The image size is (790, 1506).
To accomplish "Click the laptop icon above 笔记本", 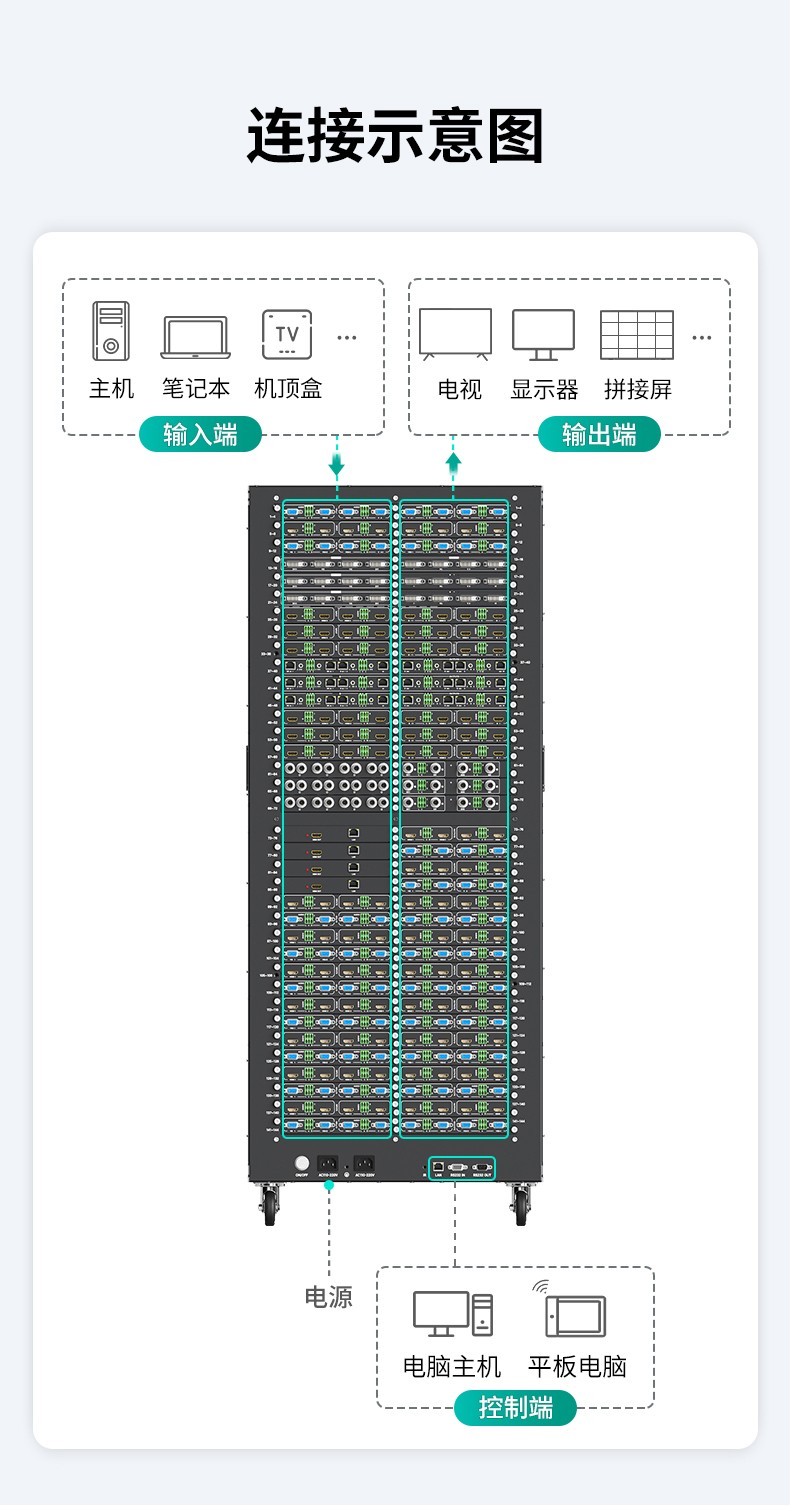I will click(x=196, y=338).
